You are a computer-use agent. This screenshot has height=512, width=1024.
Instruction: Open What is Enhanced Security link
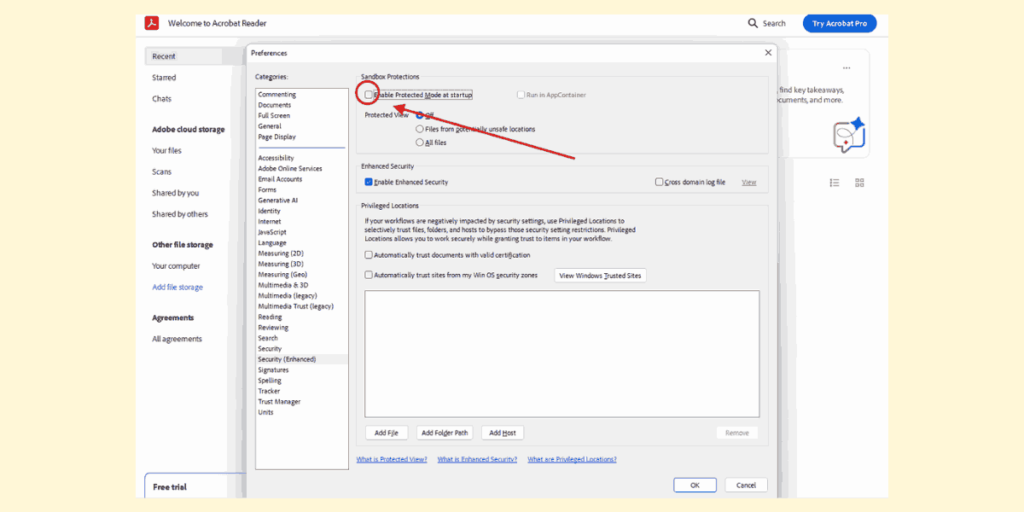click(477, 459)
